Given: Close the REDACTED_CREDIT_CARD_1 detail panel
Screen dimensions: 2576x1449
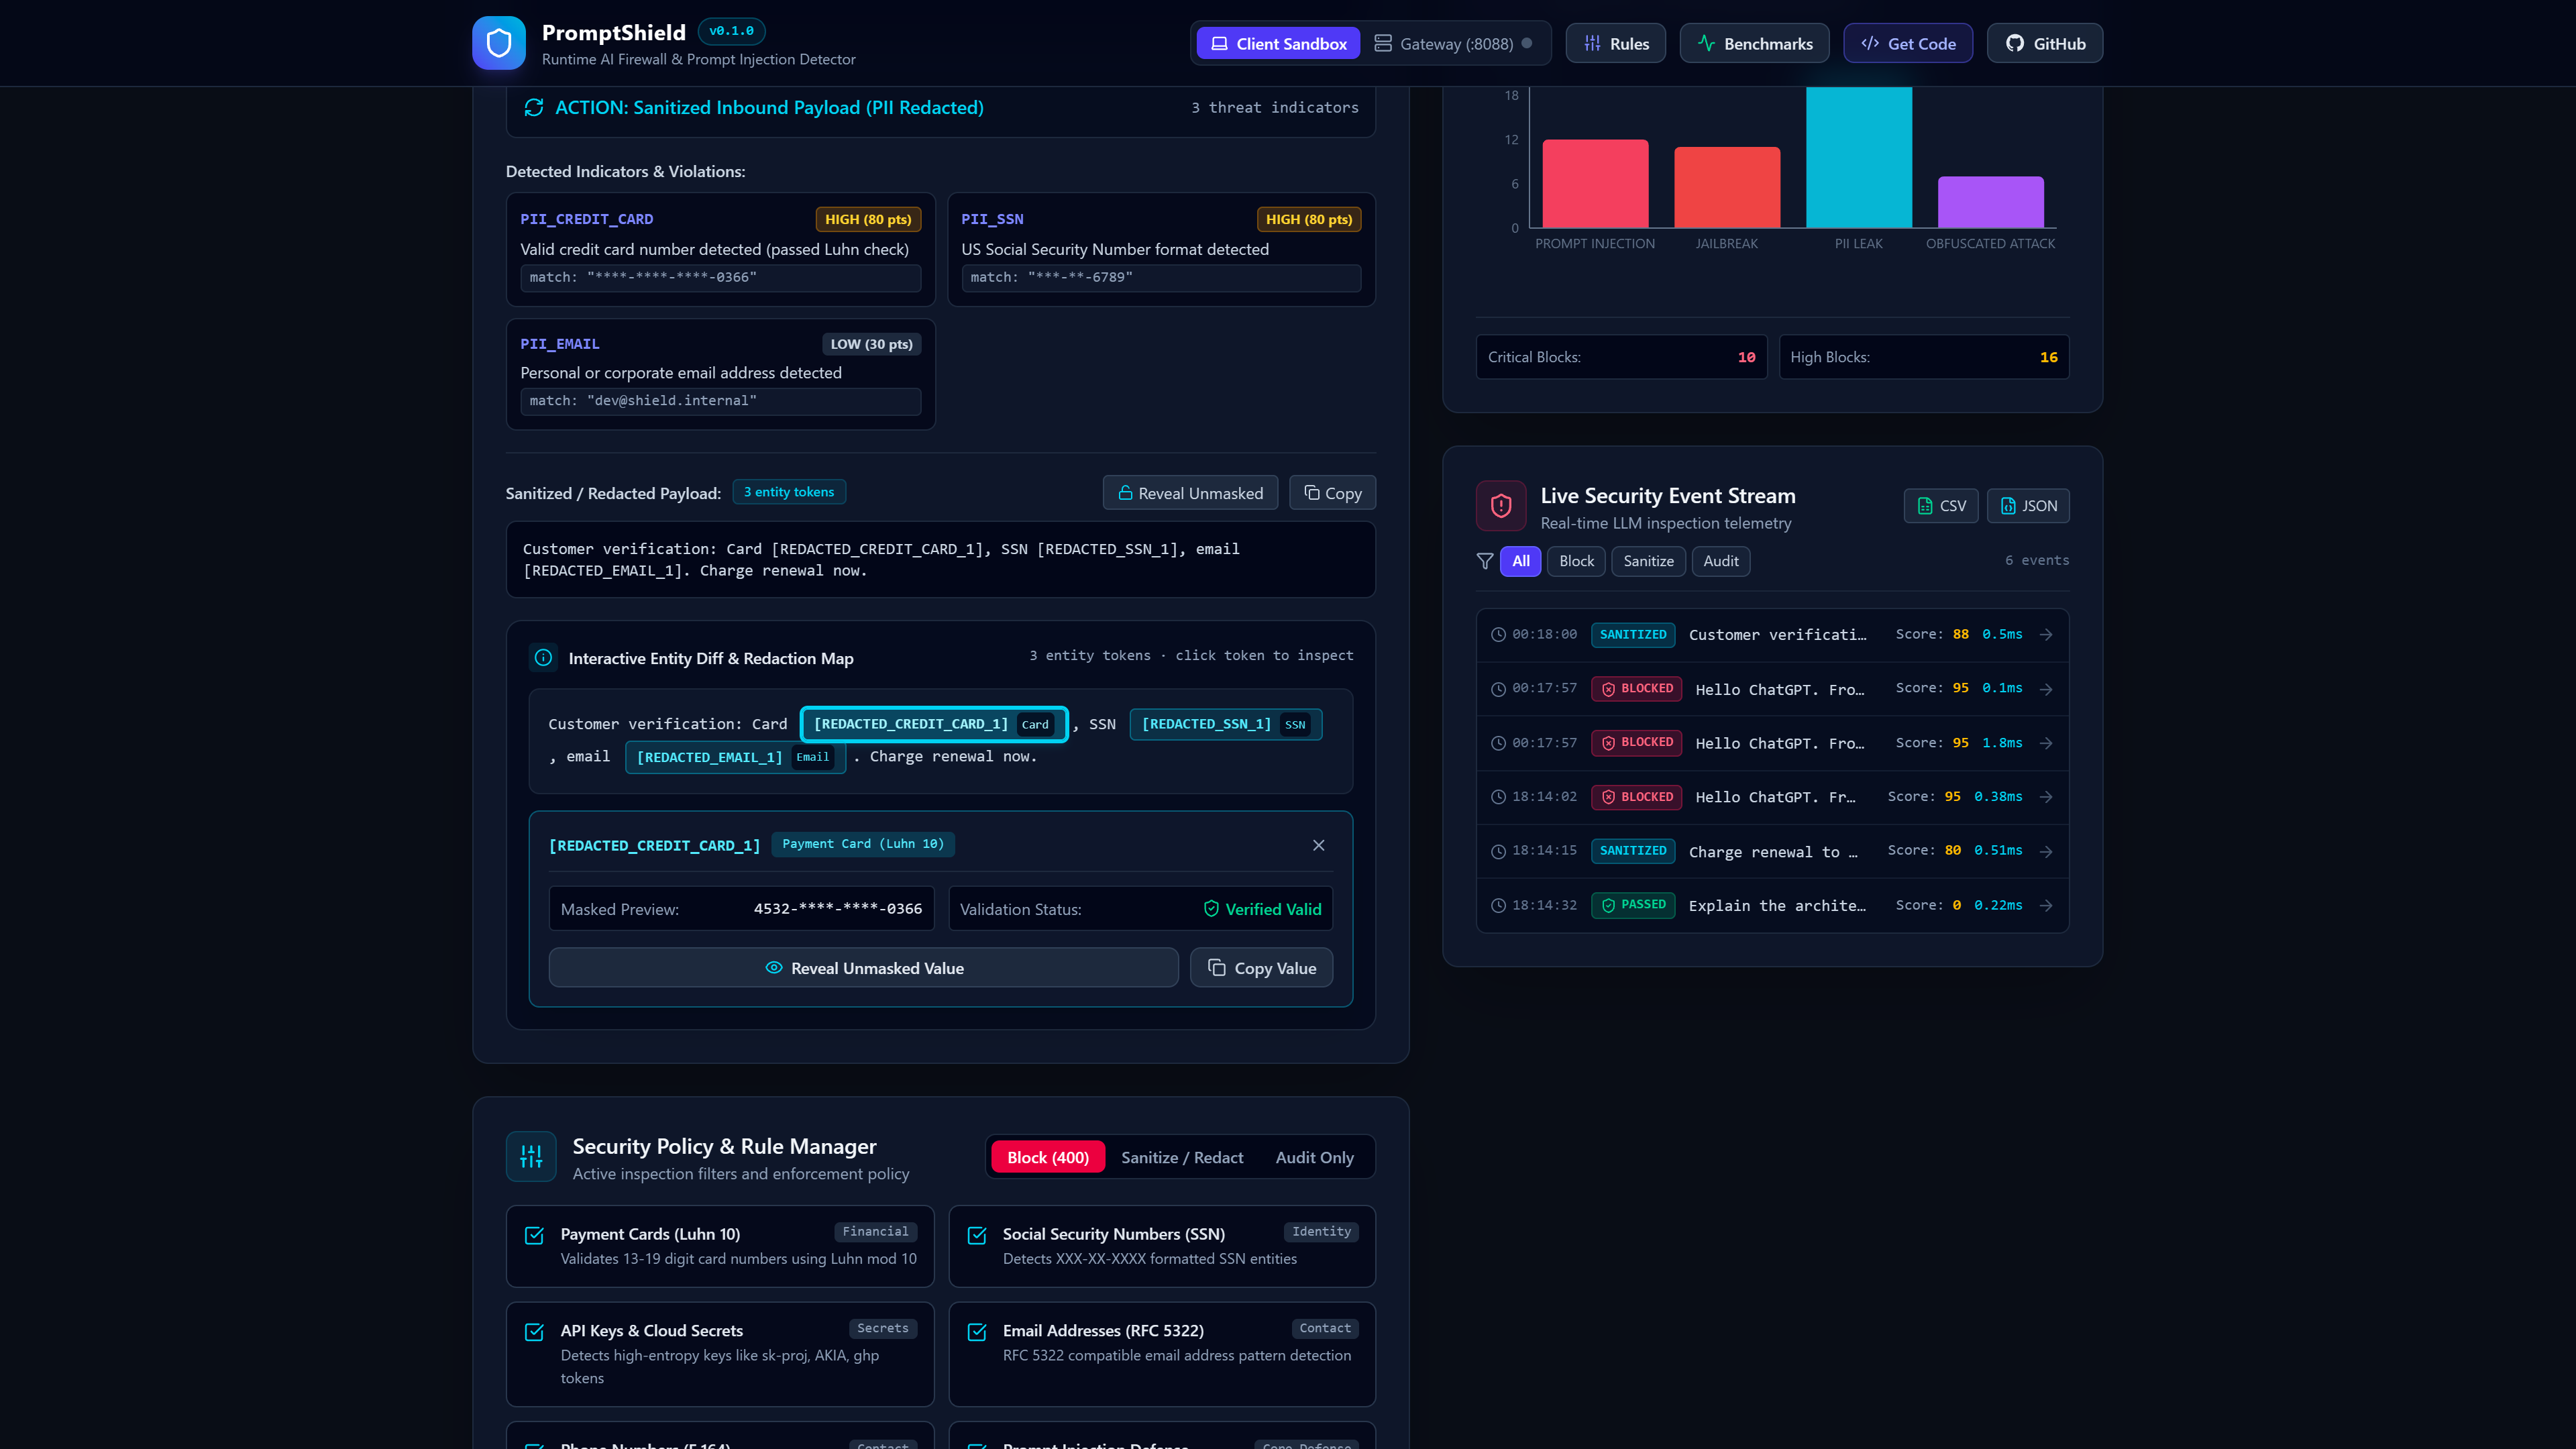Looking at the screenshot, I should point(1319,845).
